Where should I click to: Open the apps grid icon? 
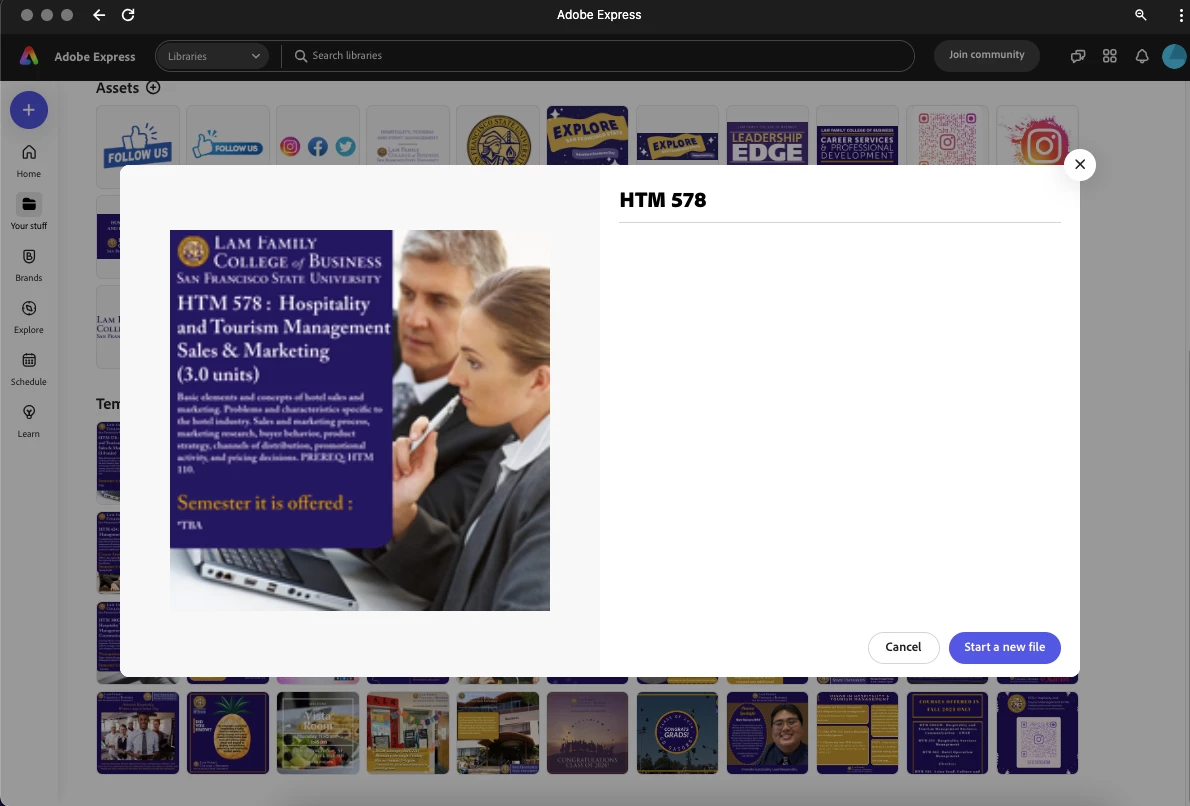point(1110,56)
